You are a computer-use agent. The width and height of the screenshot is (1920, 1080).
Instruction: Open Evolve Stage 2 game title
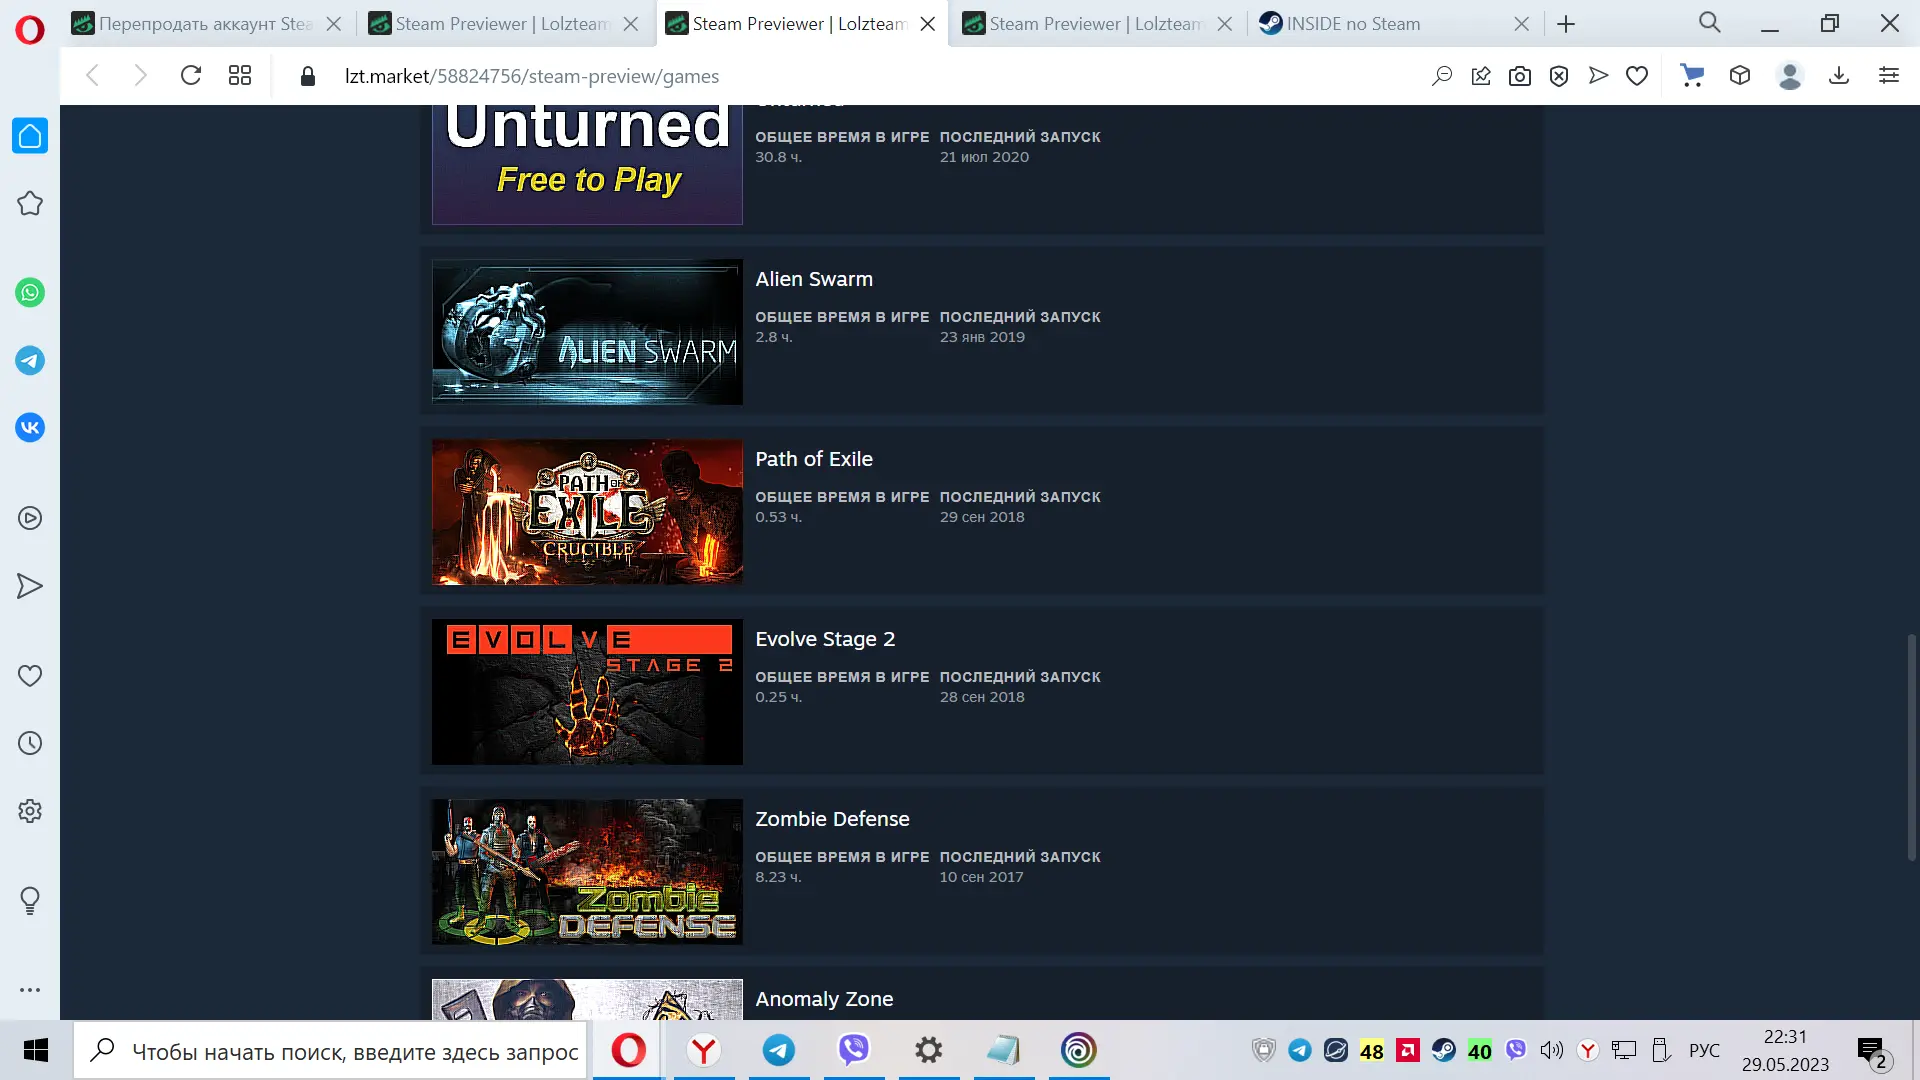click(x=825, y=639)
